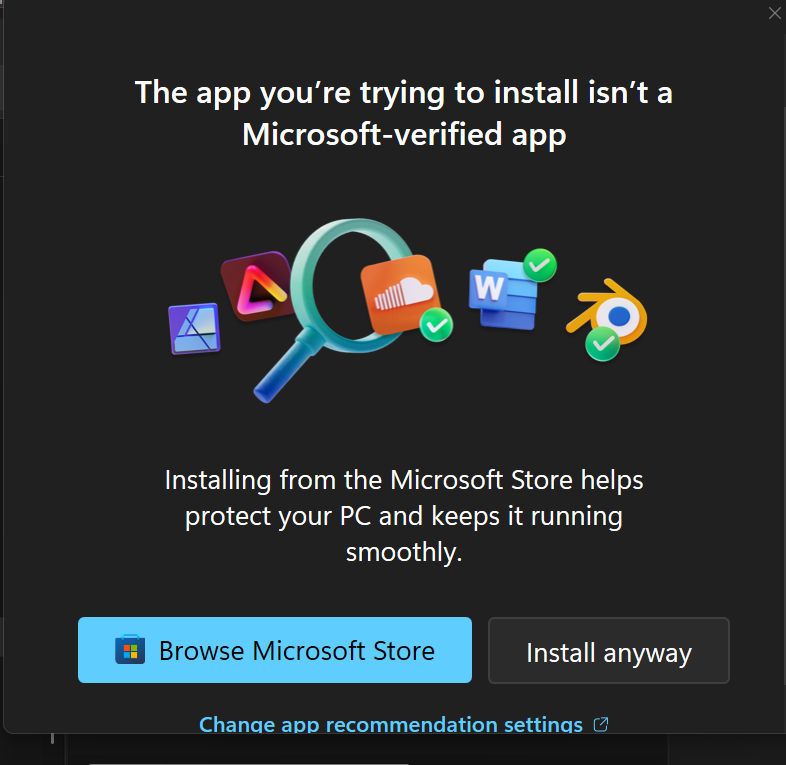The image size is (786, 765).
Task: Click green checkmark badge on Blender icon
Action: point(603,344)
